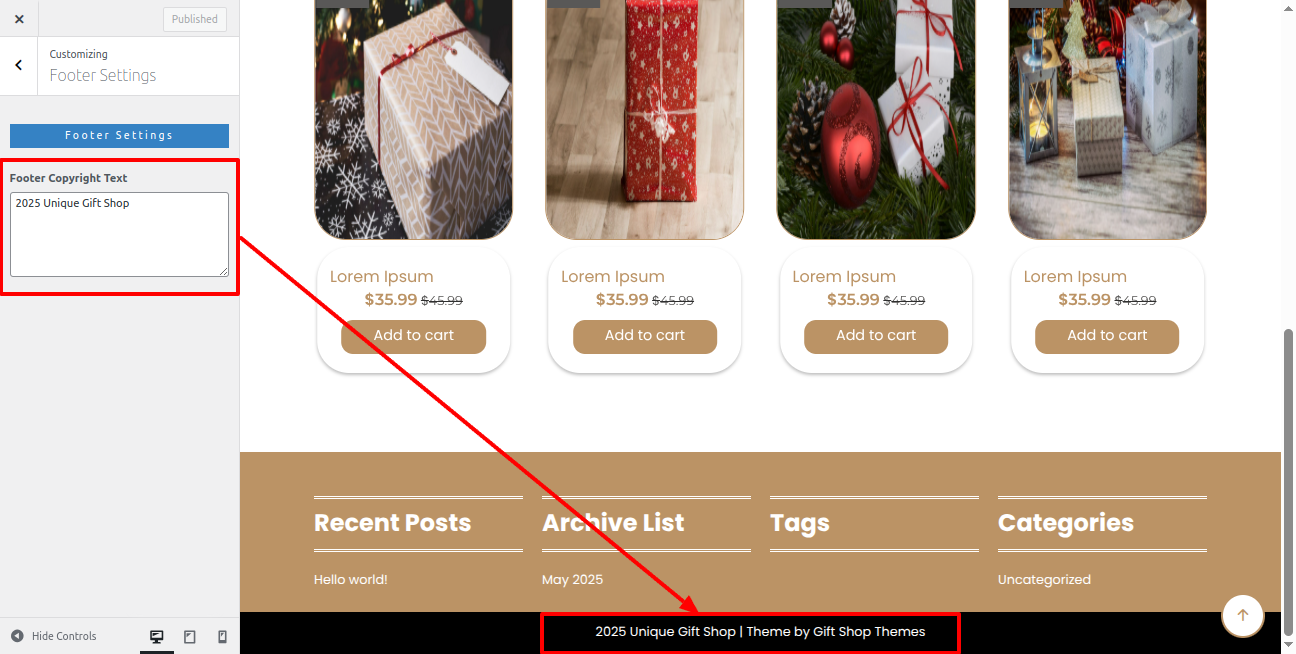Add first Lorem Ipsum product to cart
Viewport: 1296px width, 654px height.
click(x=413, y=336)
